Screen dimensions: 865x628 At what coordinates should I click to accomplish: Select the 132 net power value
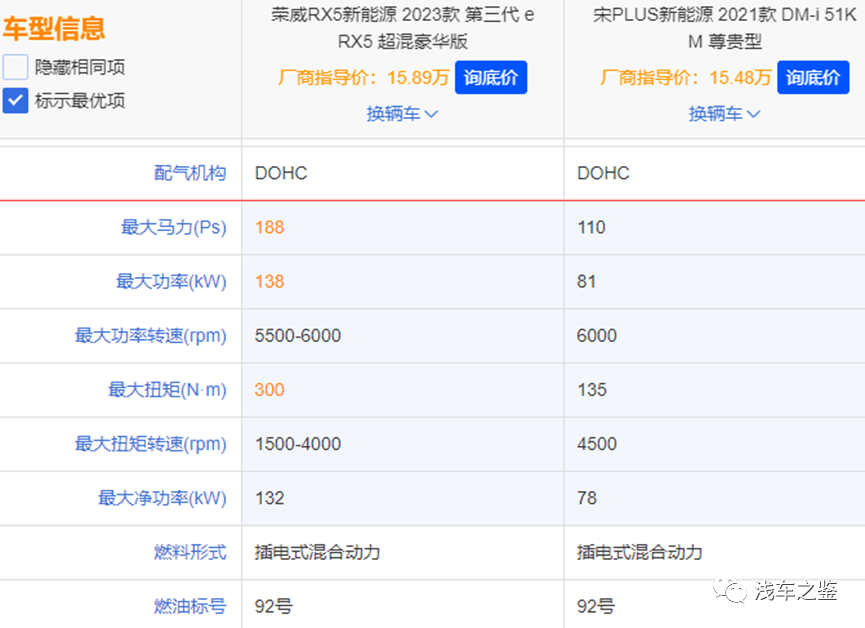pos(270,498)
